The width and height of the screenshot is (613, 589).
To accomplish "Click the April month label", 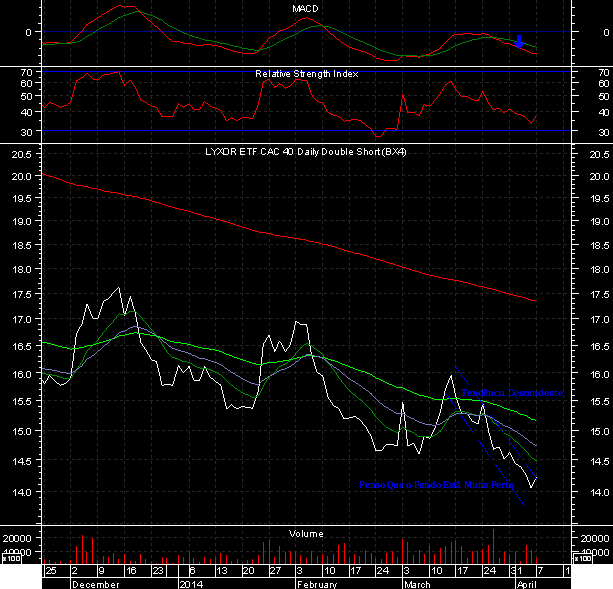I will [x=527, y=584].
